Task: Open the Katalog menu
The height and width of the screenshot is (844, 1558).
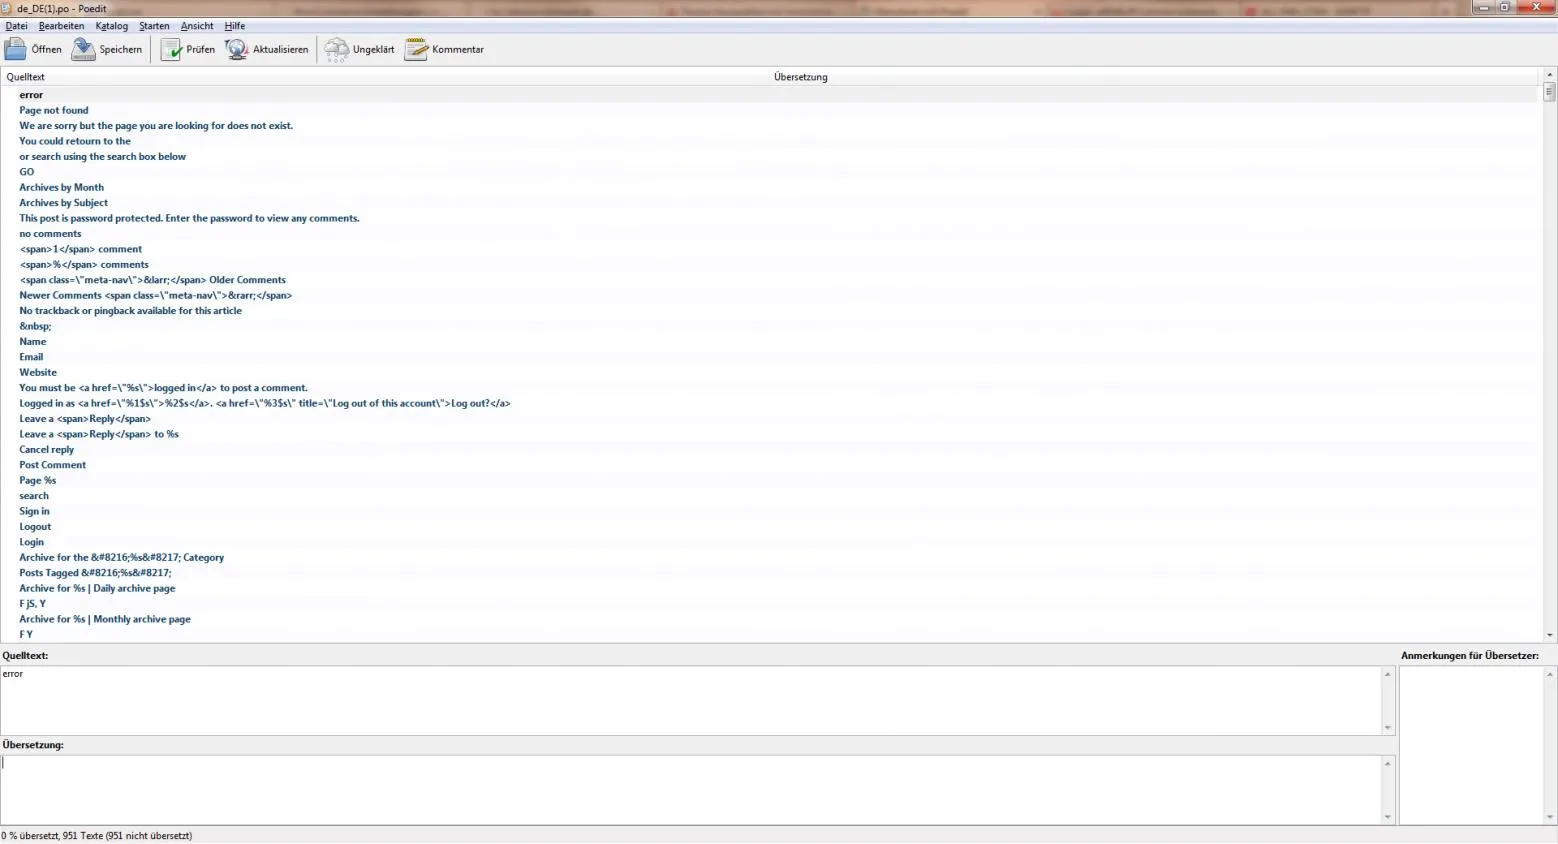Action: [111, 26]
